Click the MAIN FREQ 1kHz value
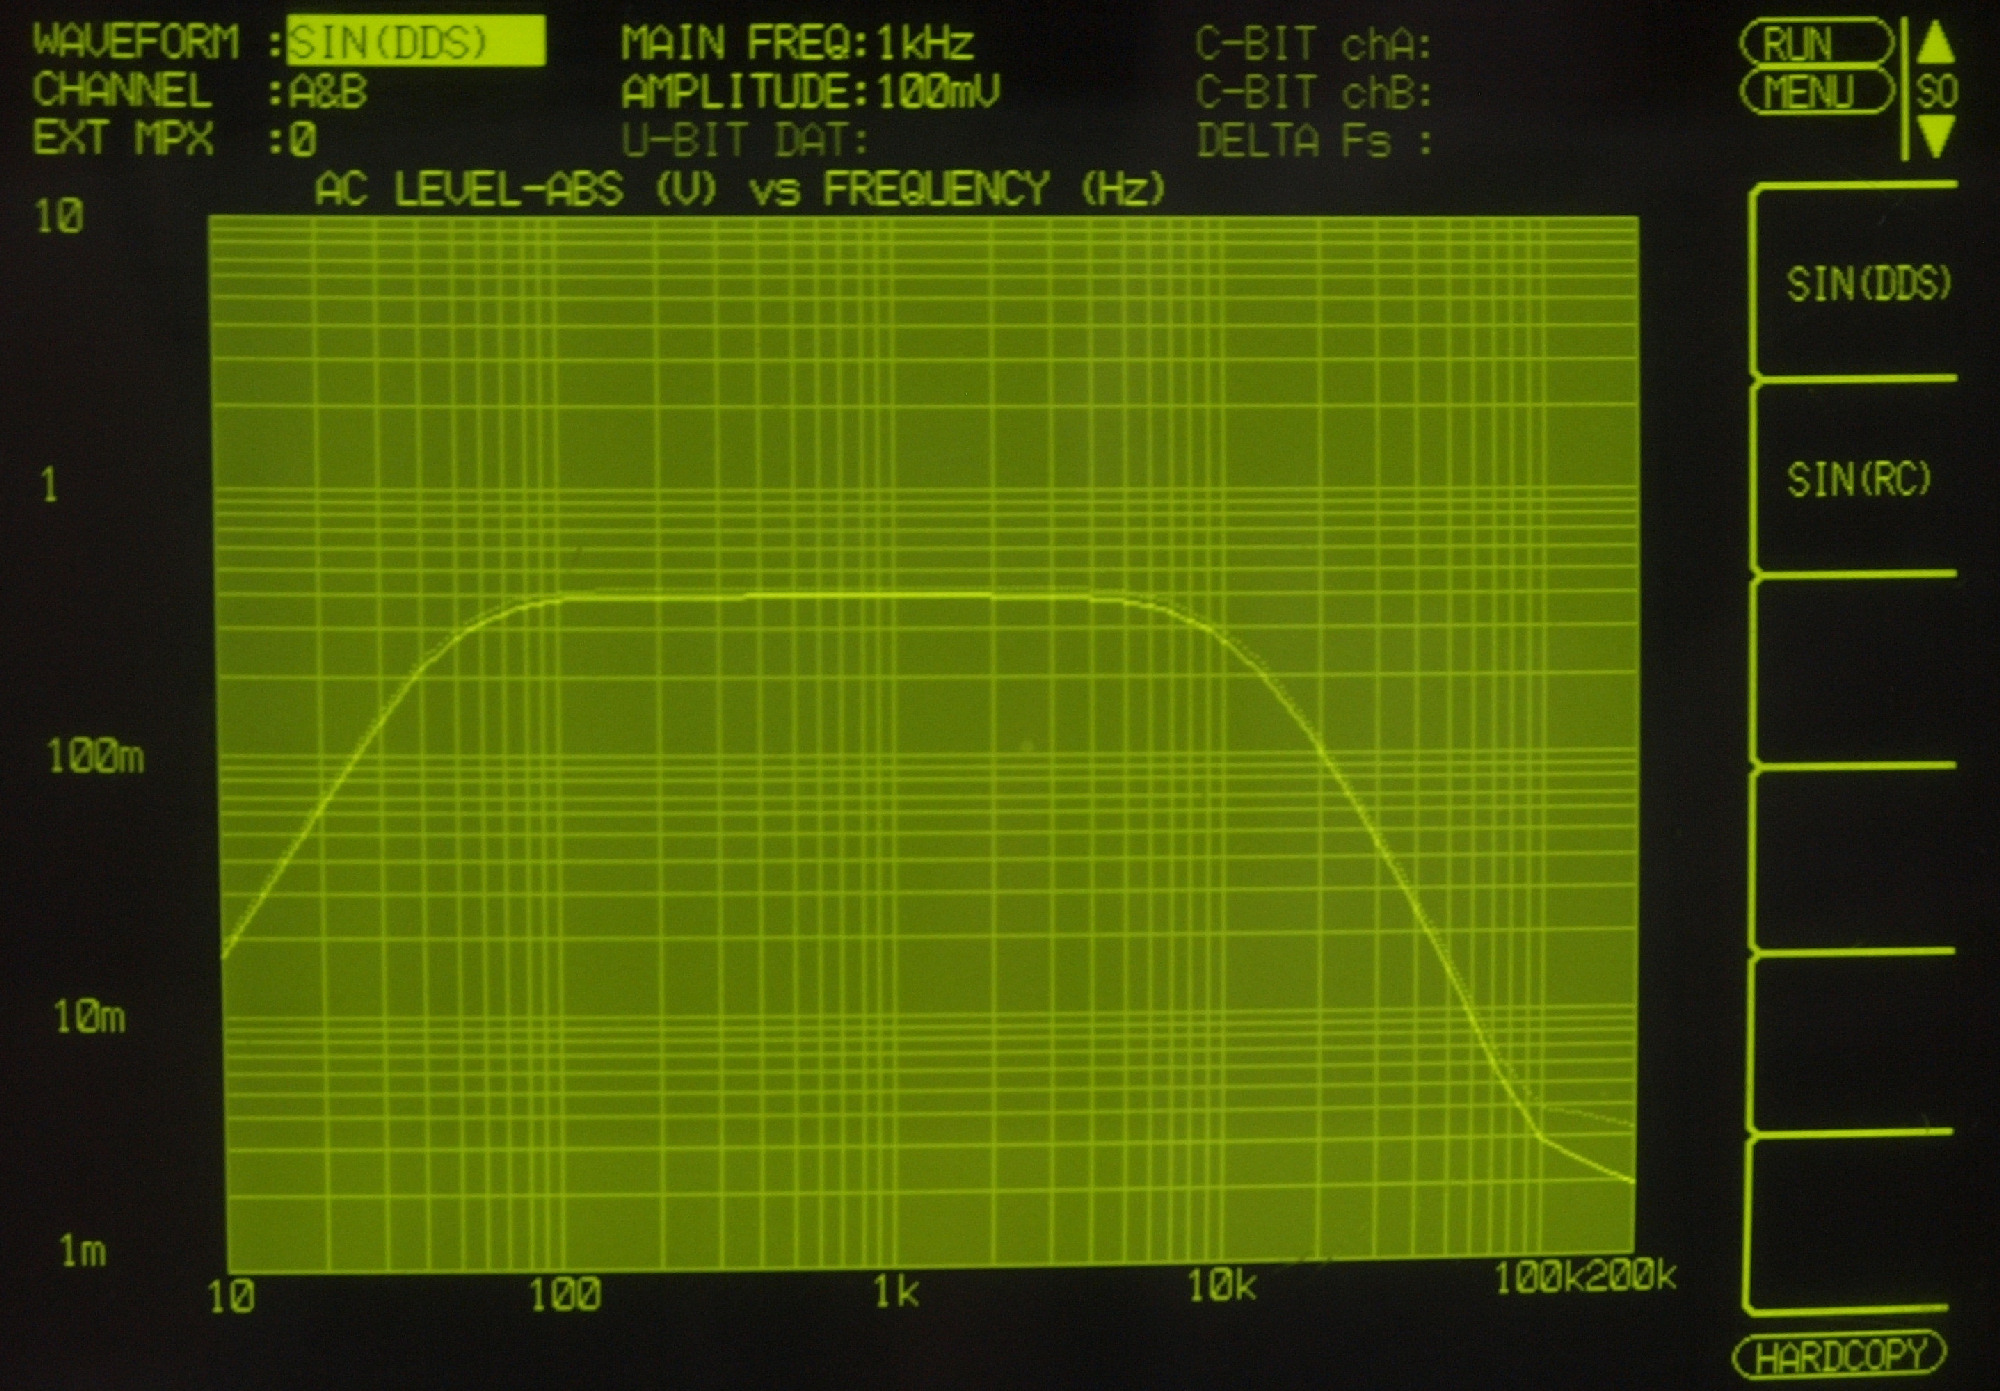Screen dimensions: 2000x1391 [x=924, y=43]
